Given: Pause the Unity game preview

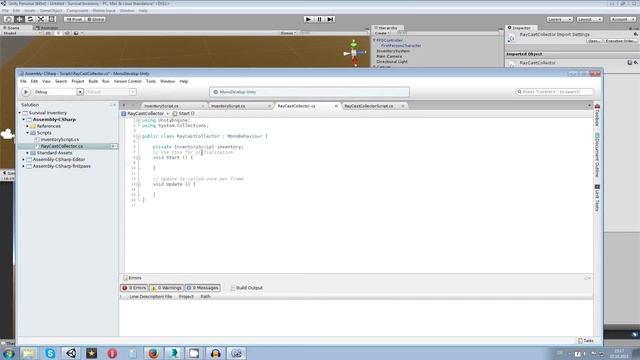Looking at the screenshot, I should point(320,19).
